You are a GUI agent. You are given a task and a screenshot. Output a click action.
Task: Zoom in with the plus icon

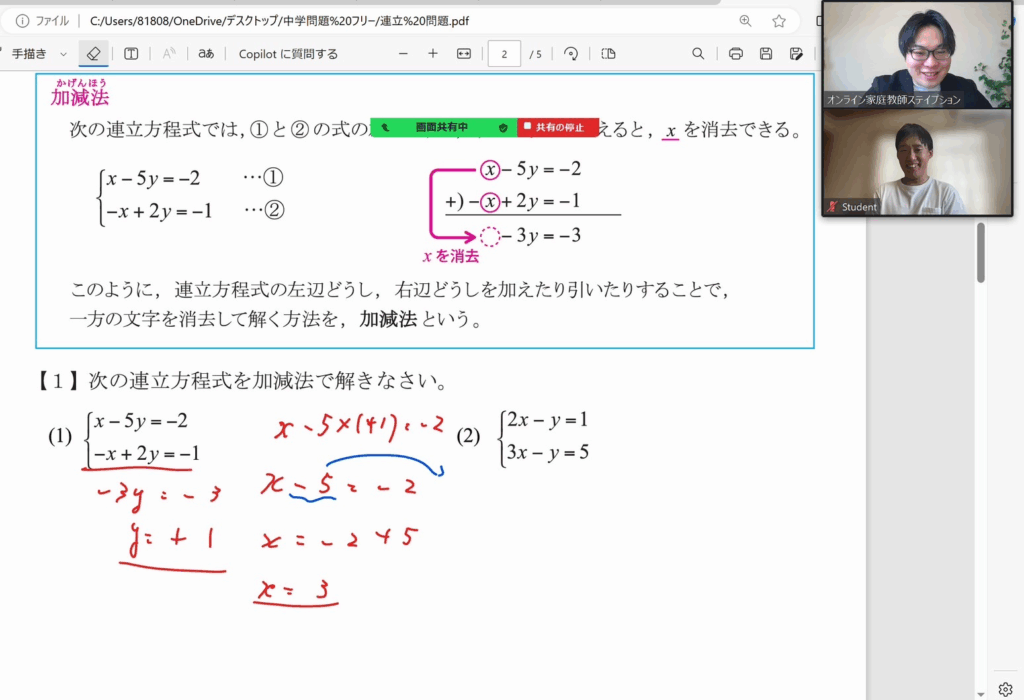pyautogui.click(x=433, y=54)
